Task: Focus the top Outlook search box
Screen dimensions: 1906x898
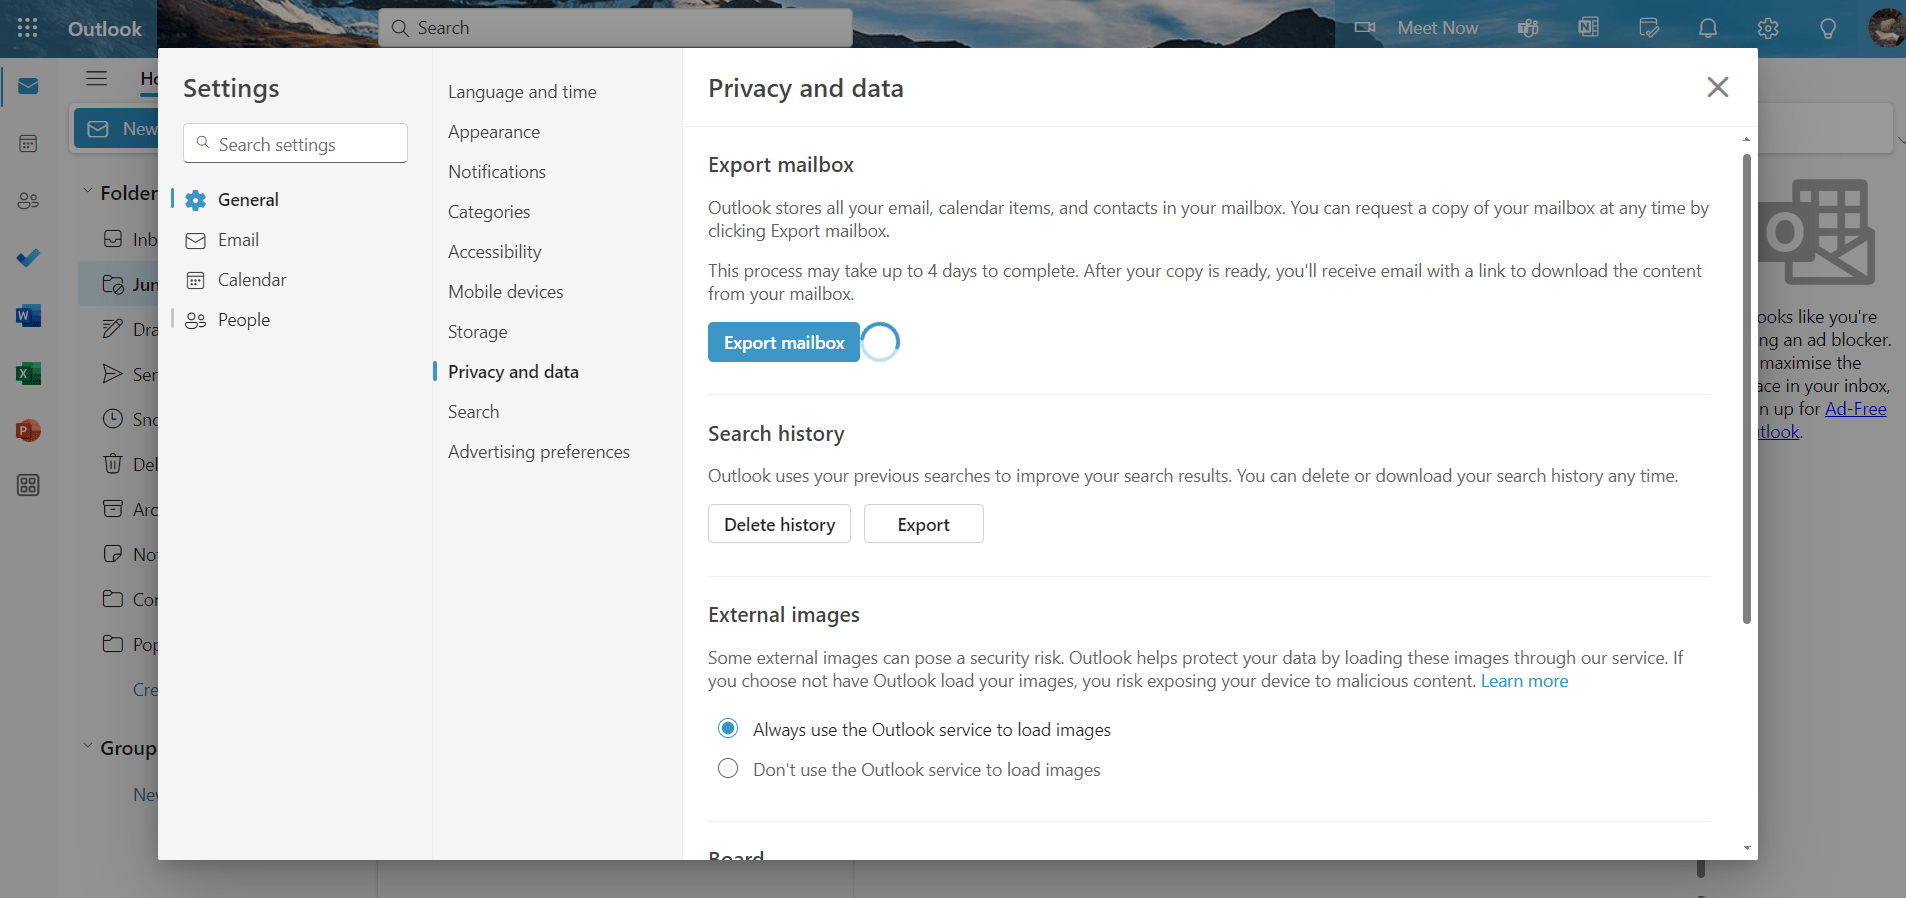Action: point(615,28)
